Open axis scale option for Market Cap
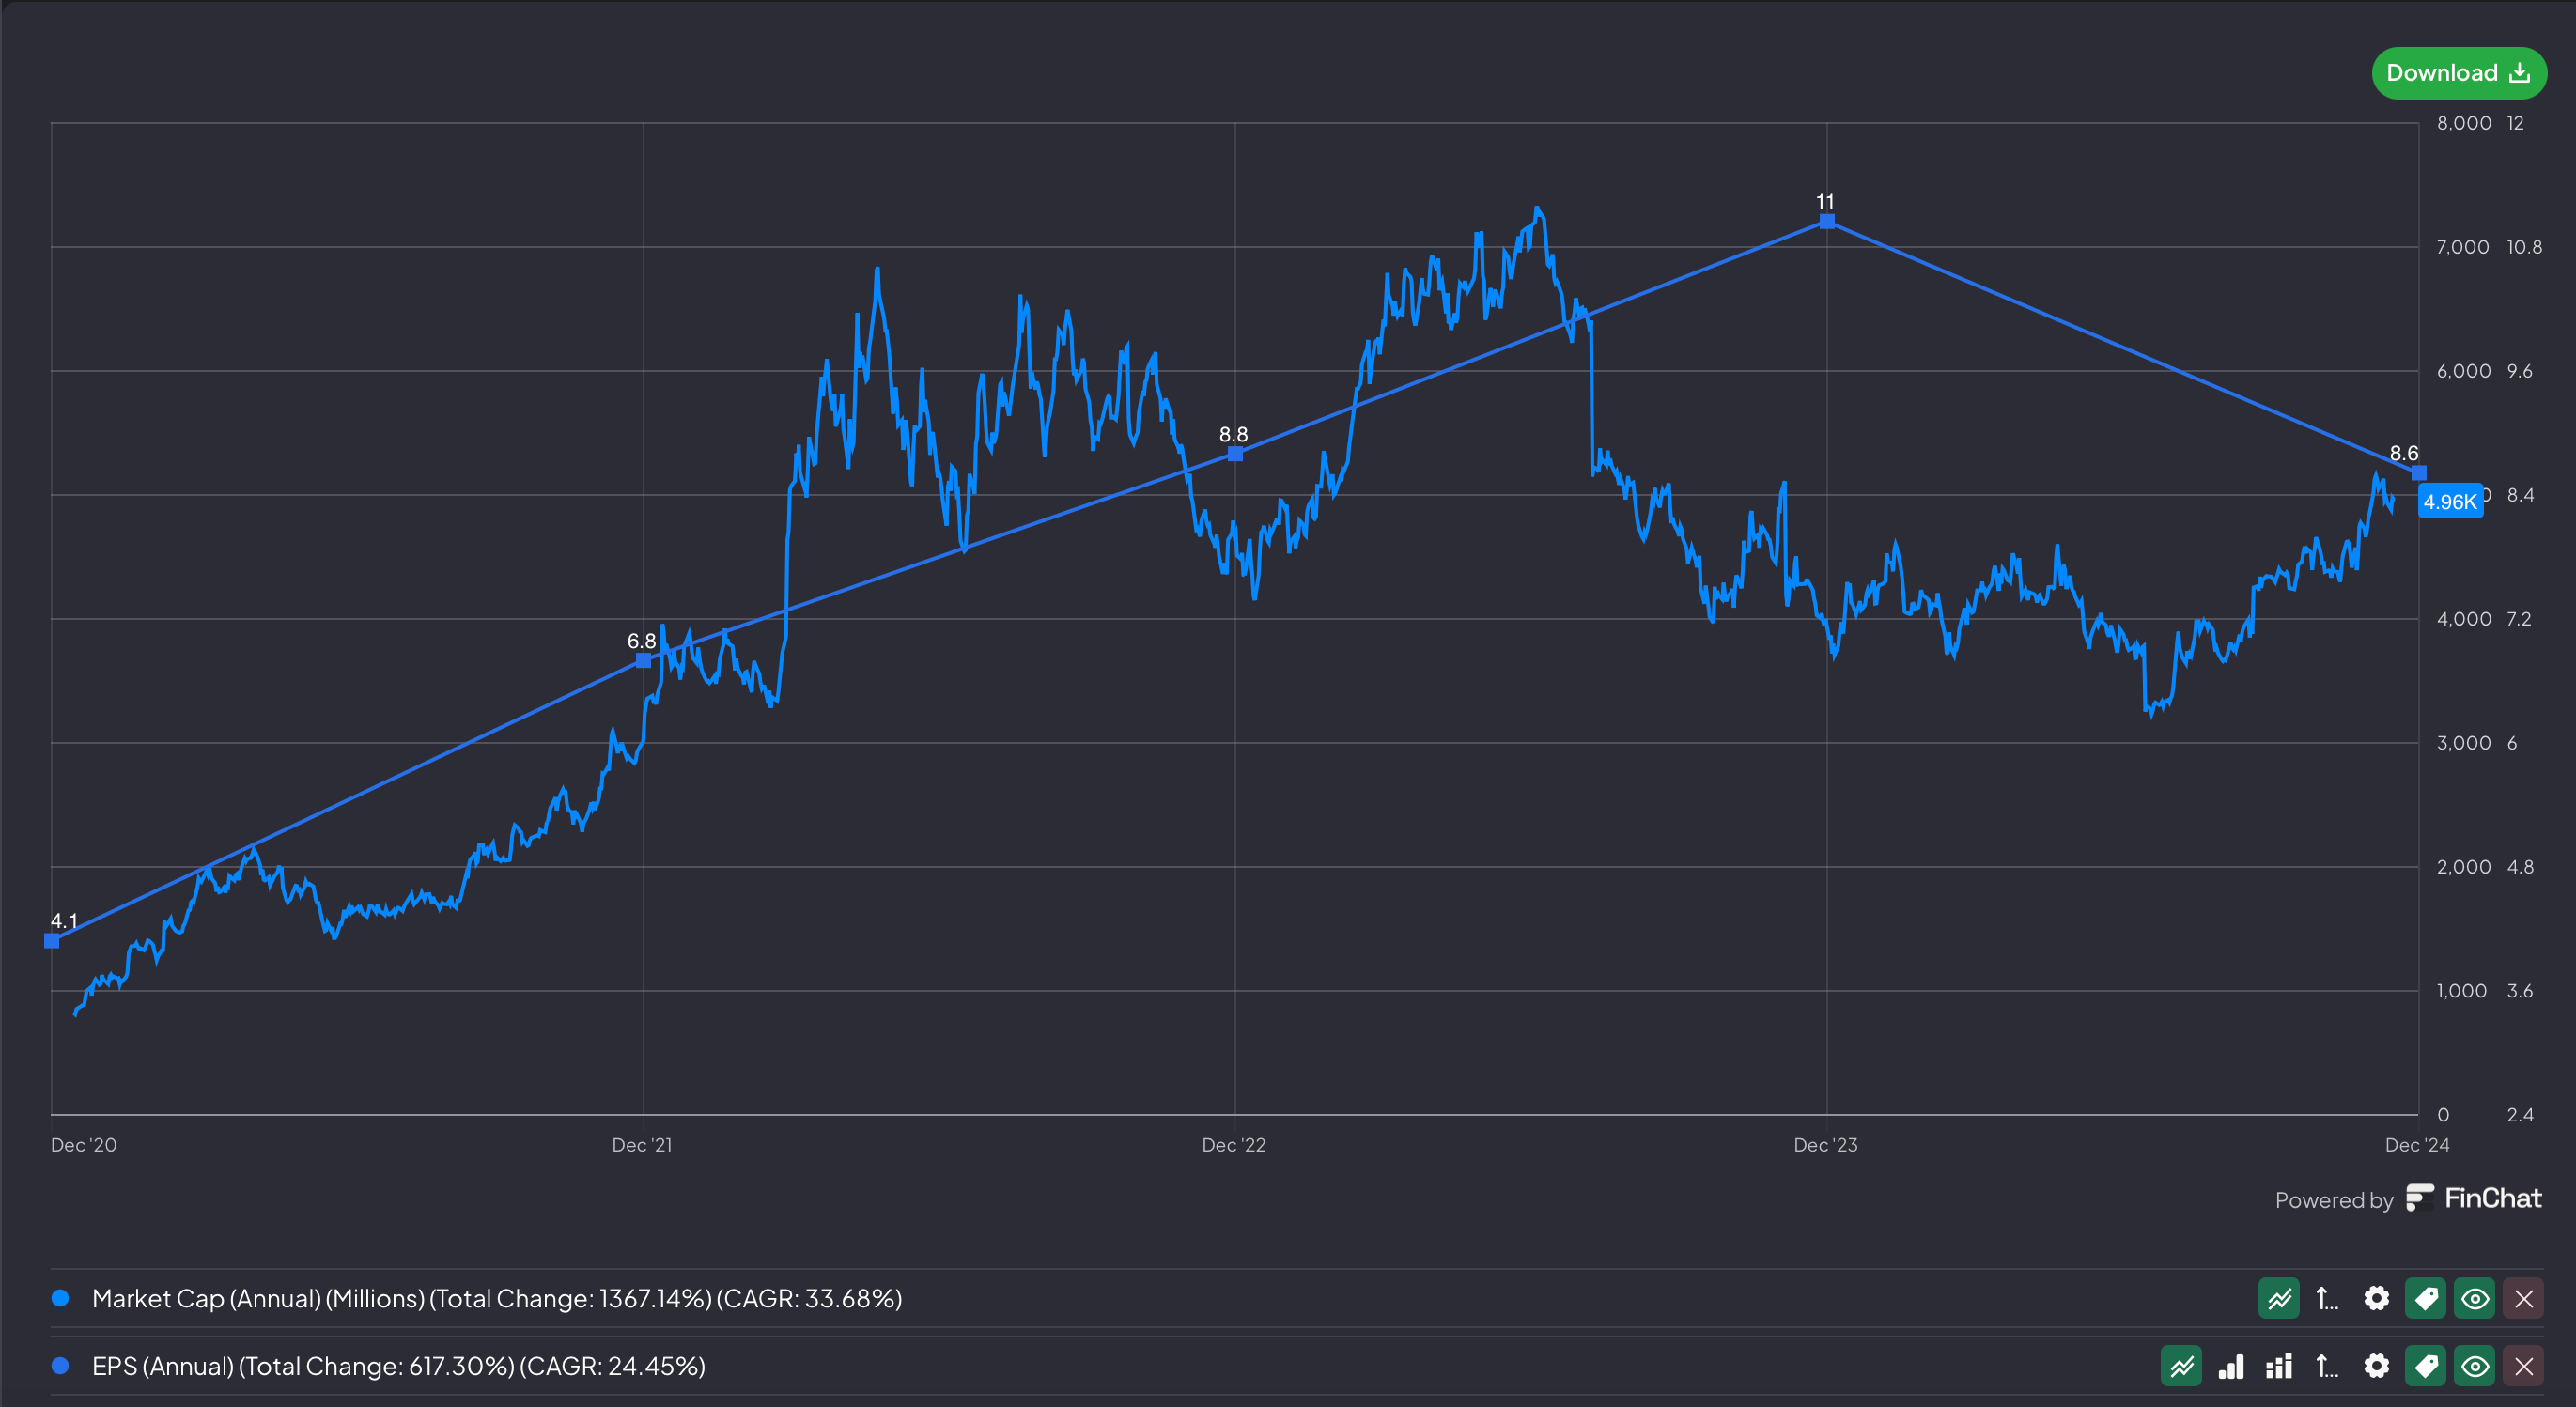 coord(2327,1299)
